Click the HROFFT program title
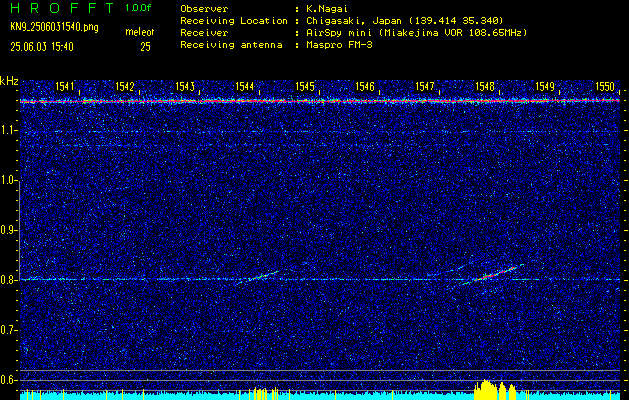Image resolution: width=629 pixels, height=400 pixels. point(63,8)
